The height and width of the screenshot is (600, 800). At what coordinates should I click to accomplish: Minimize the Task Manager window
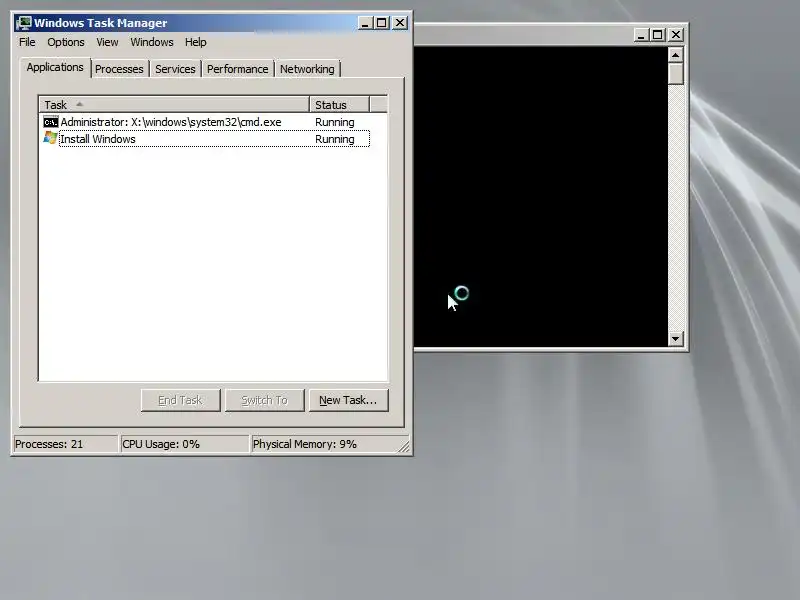(x=365, y=23)
